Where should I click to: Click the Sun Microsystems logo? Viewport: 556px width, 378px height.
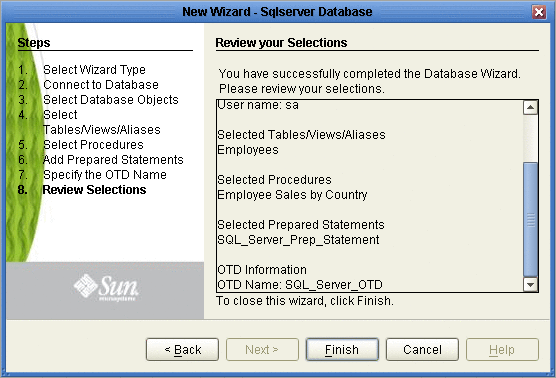106,288
